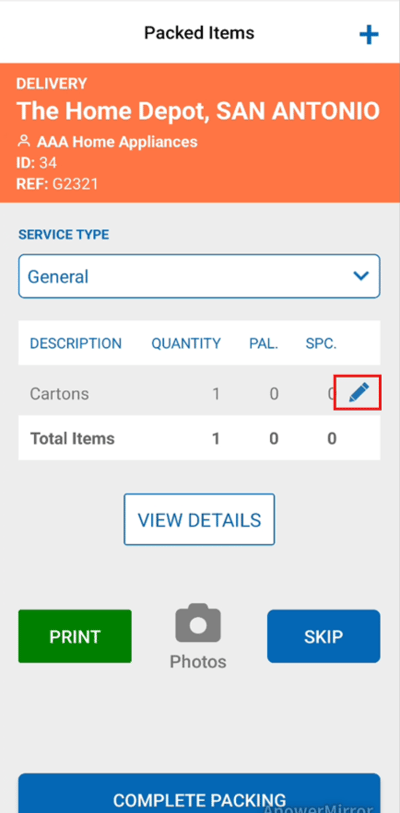Tap the Cartons item description

click(x=59, y=394)
